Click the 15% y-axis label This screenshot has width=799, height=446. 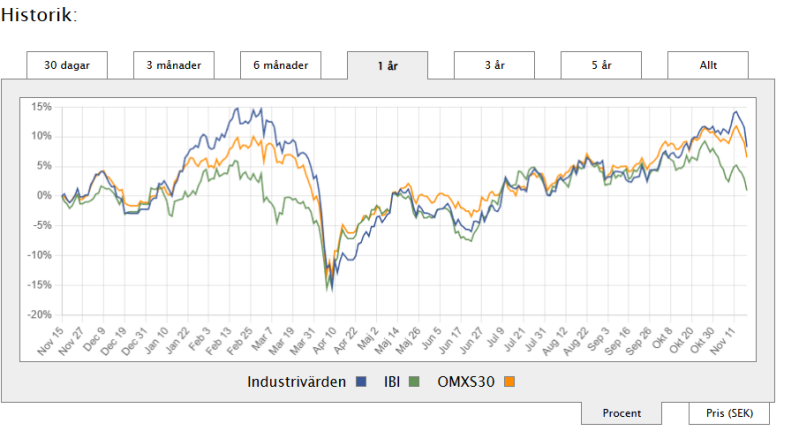coord(41,106)
